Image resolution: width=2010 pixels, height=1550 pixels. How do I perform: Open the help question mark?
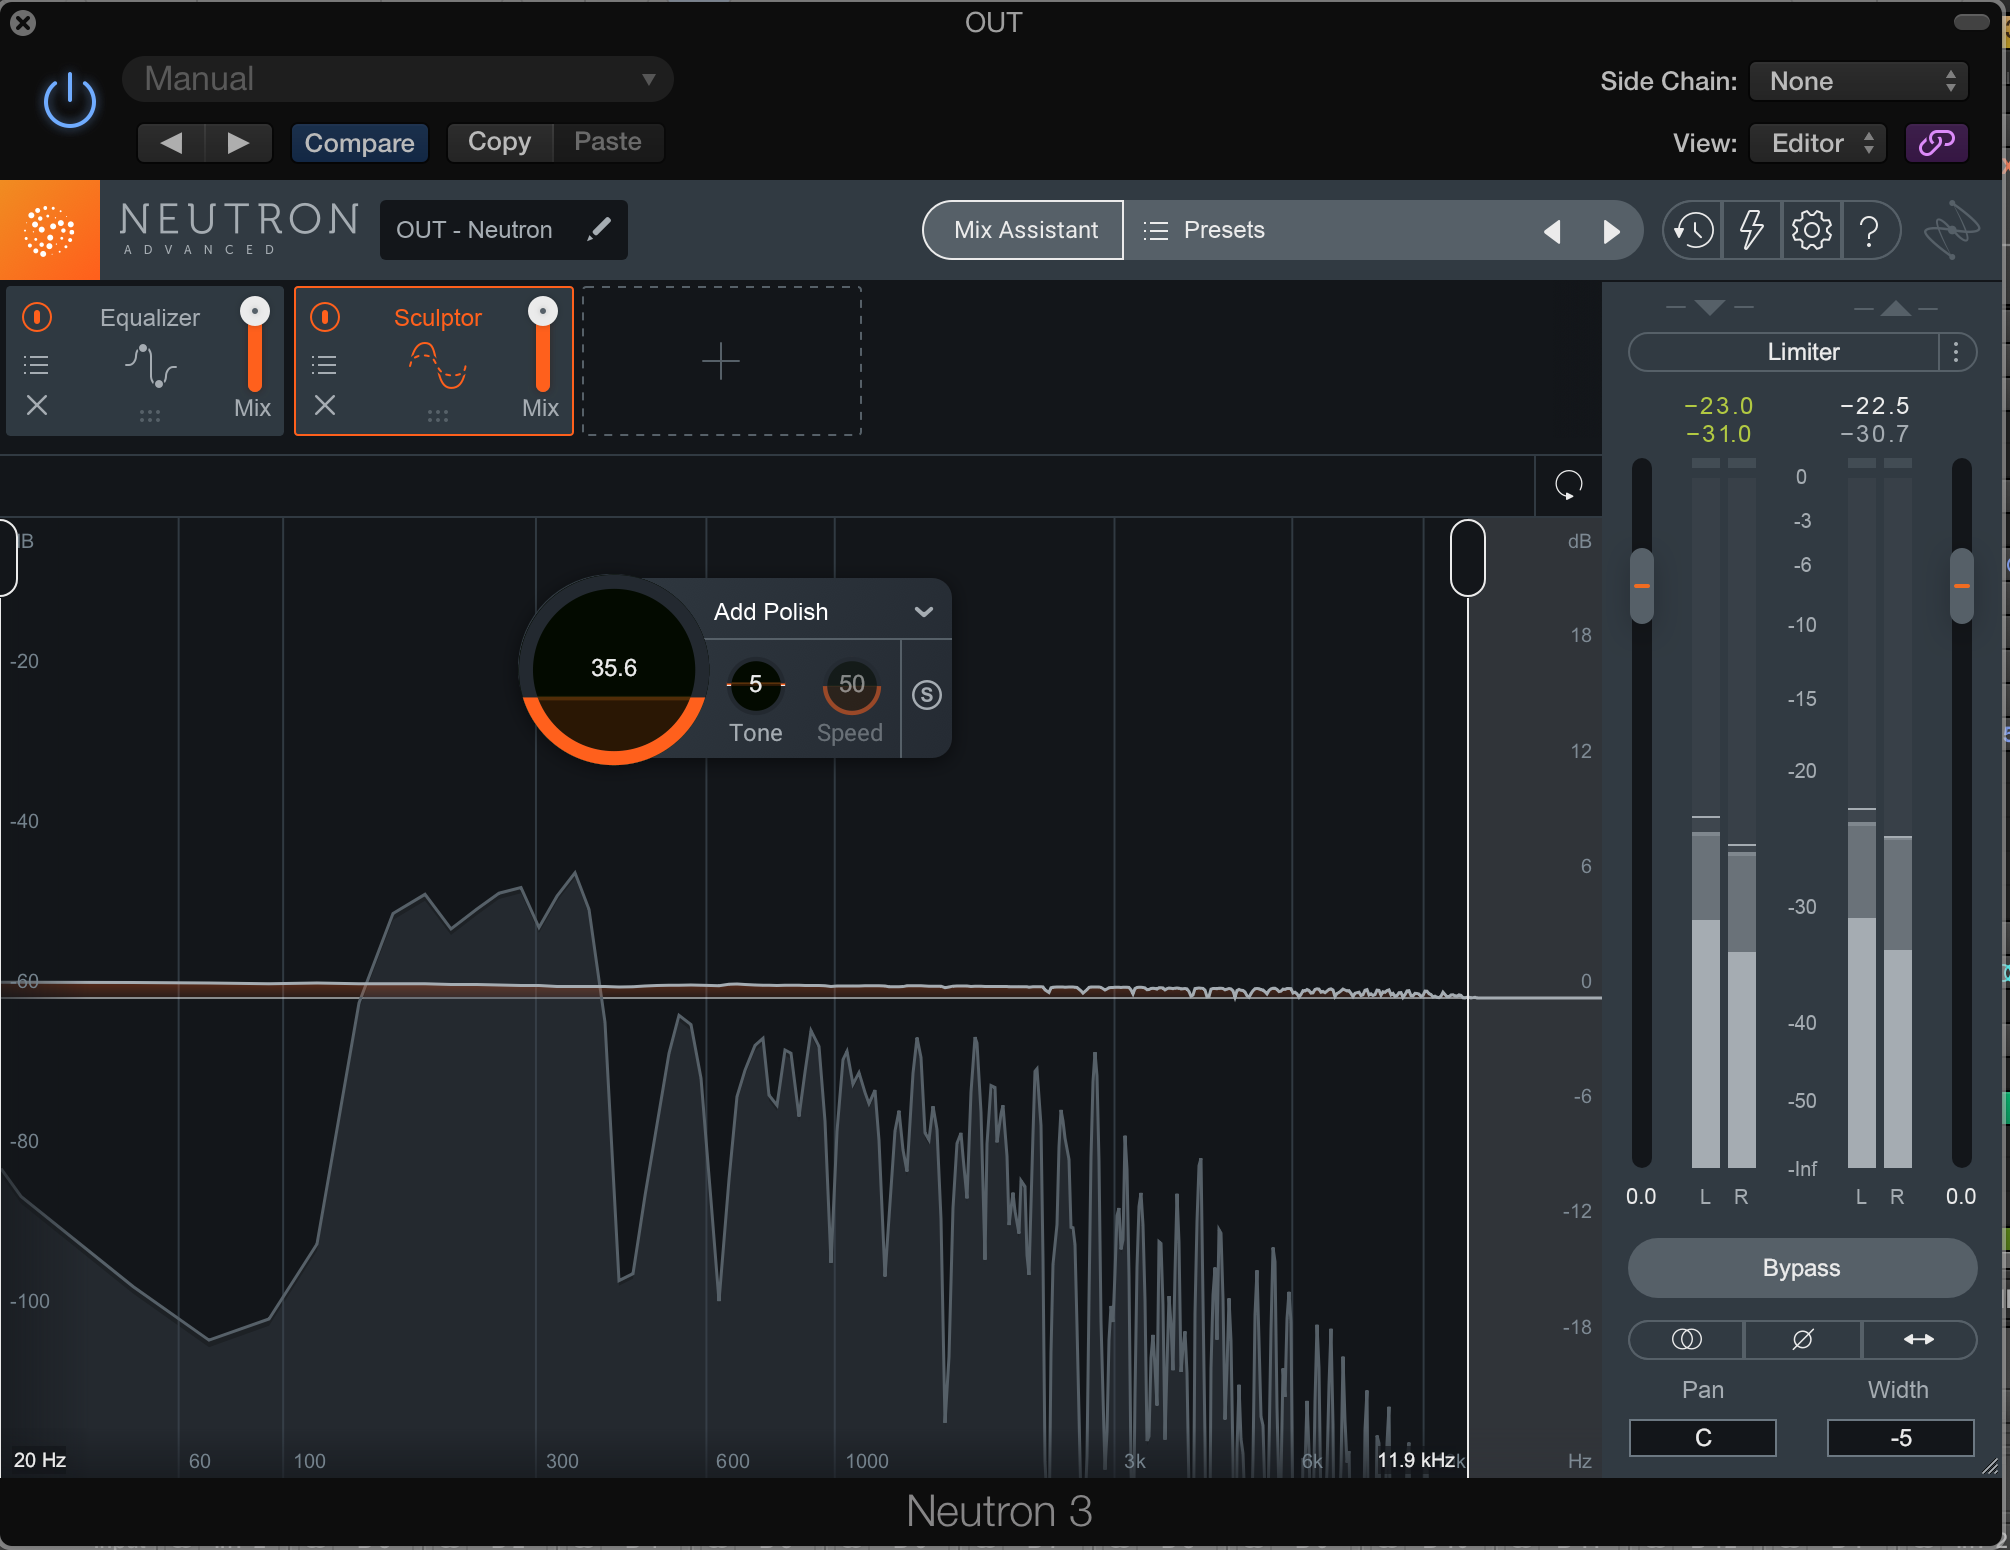[x=1869, y=231]
